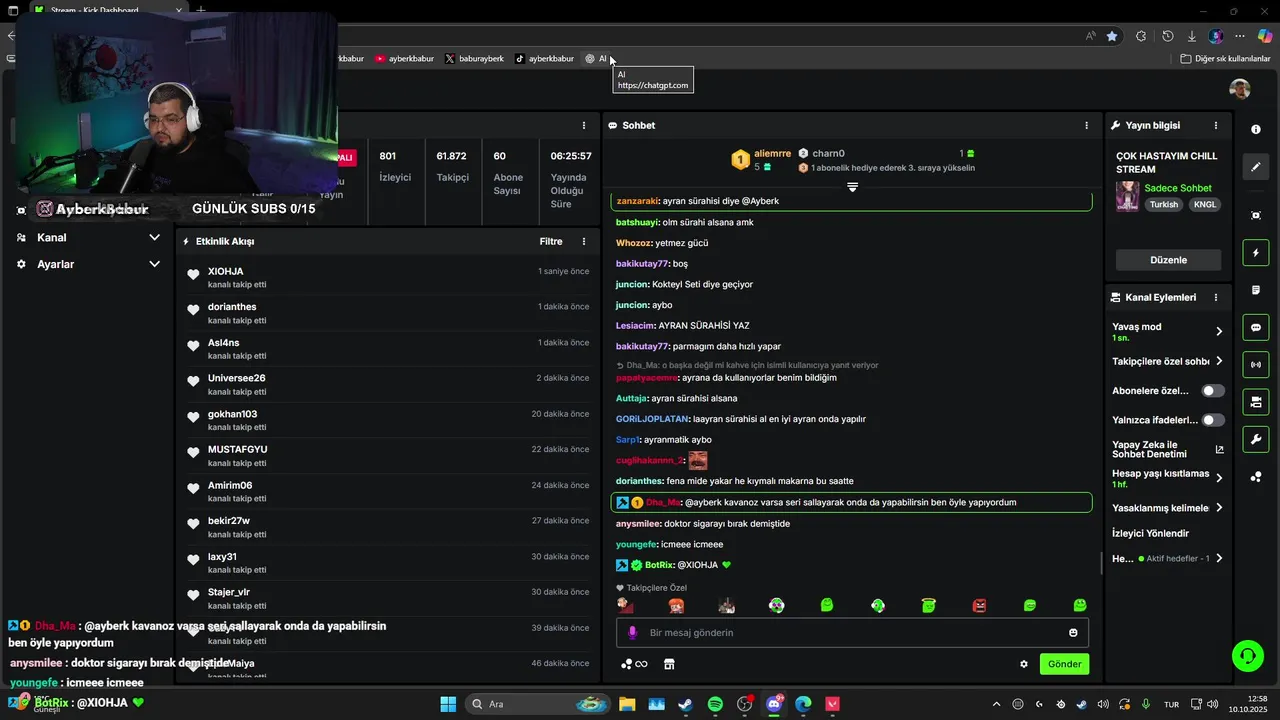Click the KNGL stream tag
This screenshot has height=720, width=1280.
click(1205, 204)
